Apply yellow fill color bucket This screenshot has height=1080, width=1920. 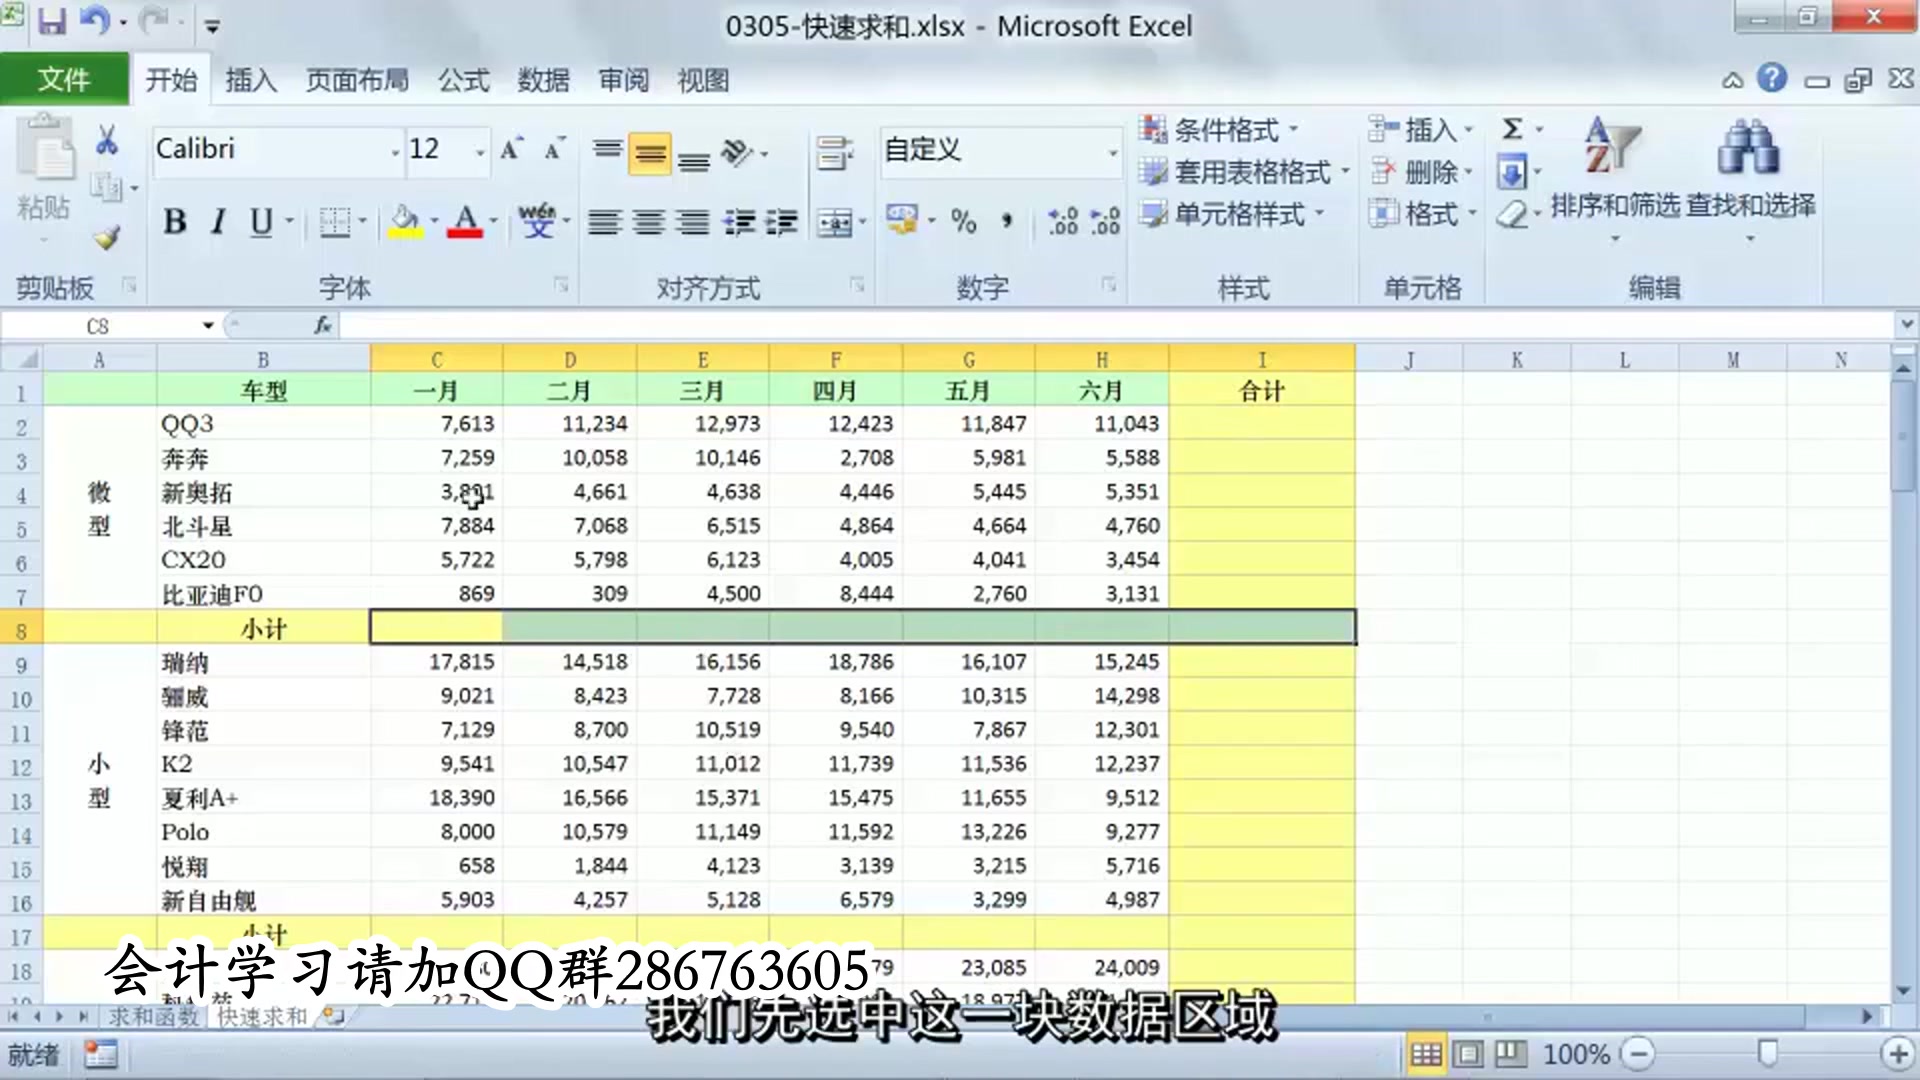405,221
